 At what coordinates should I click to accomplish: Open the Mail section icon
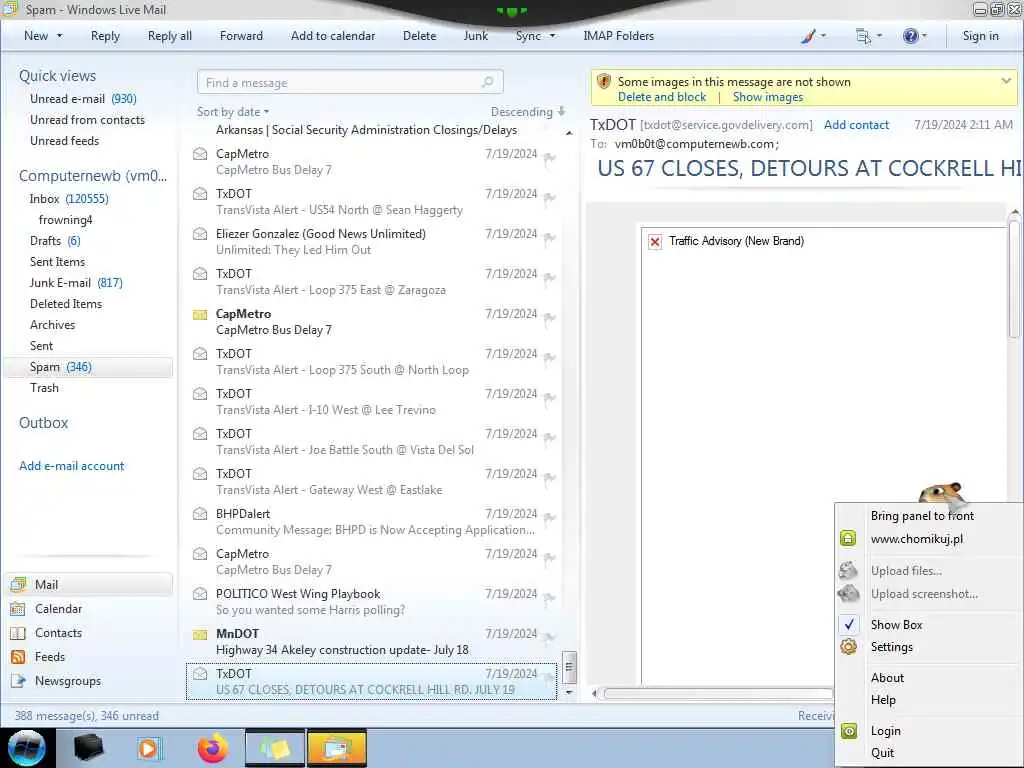[x=18, y=584]
